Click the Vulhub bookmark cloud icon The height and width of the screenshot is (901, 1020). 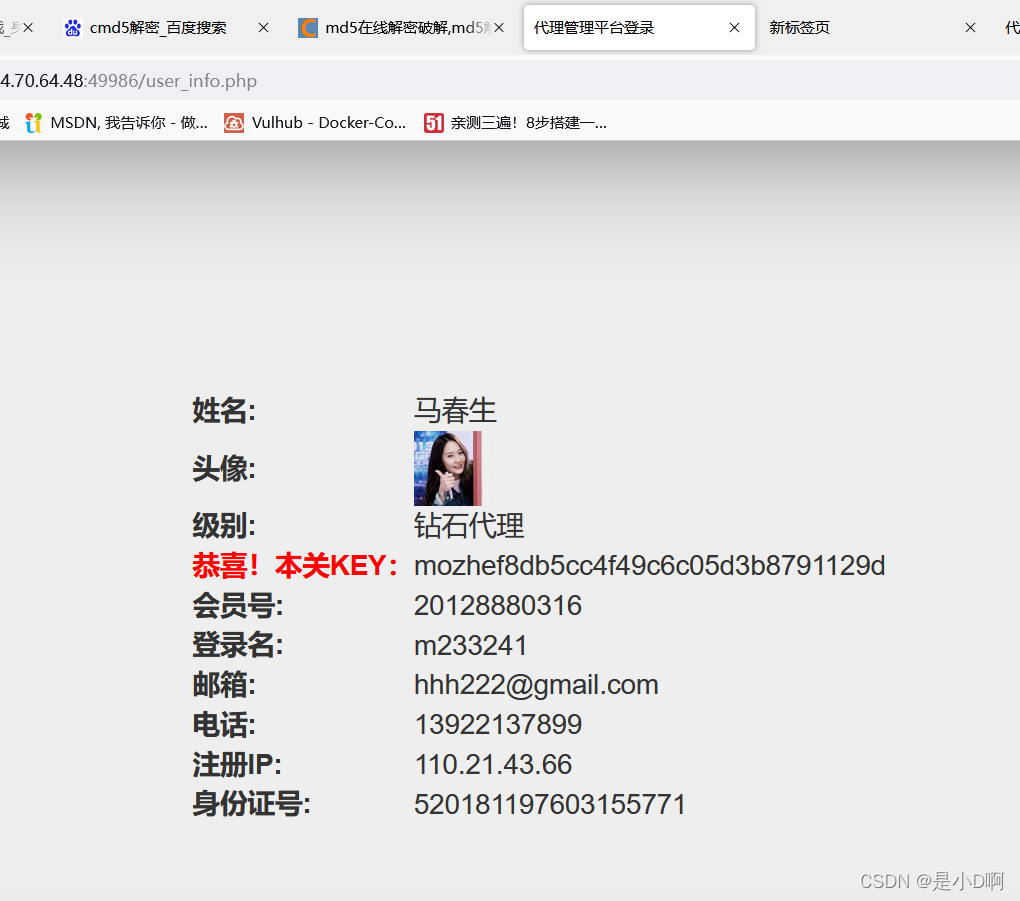pos(234,122)
